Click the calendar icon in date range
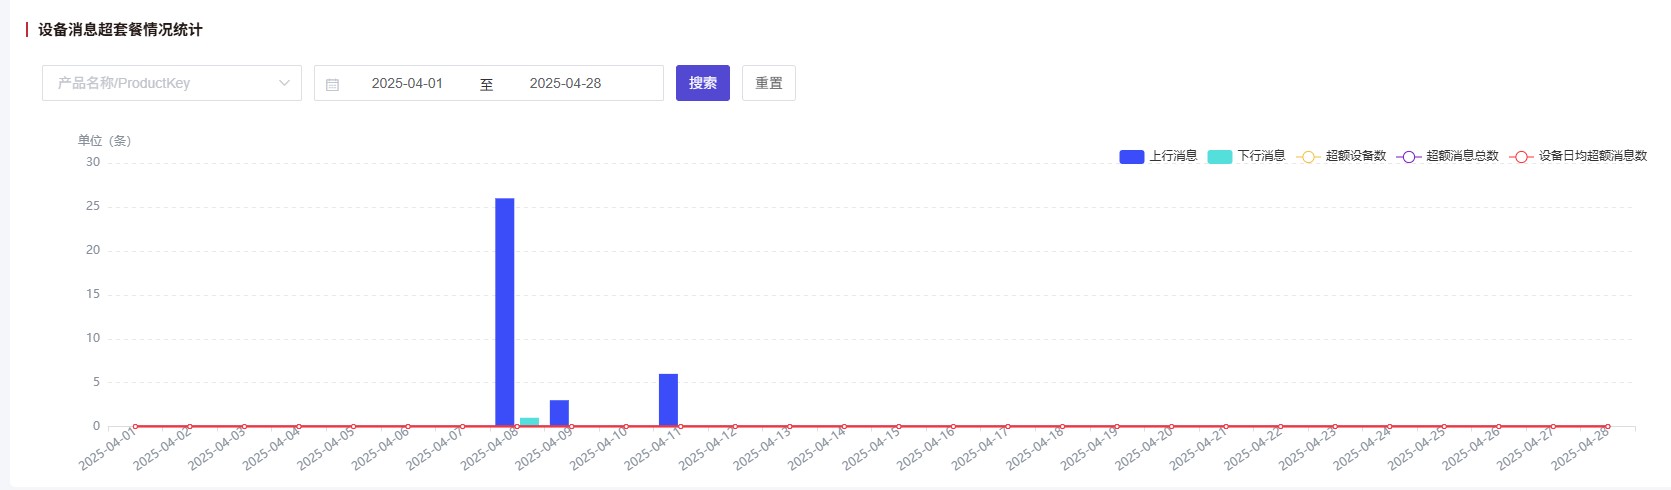 point(333,84)
